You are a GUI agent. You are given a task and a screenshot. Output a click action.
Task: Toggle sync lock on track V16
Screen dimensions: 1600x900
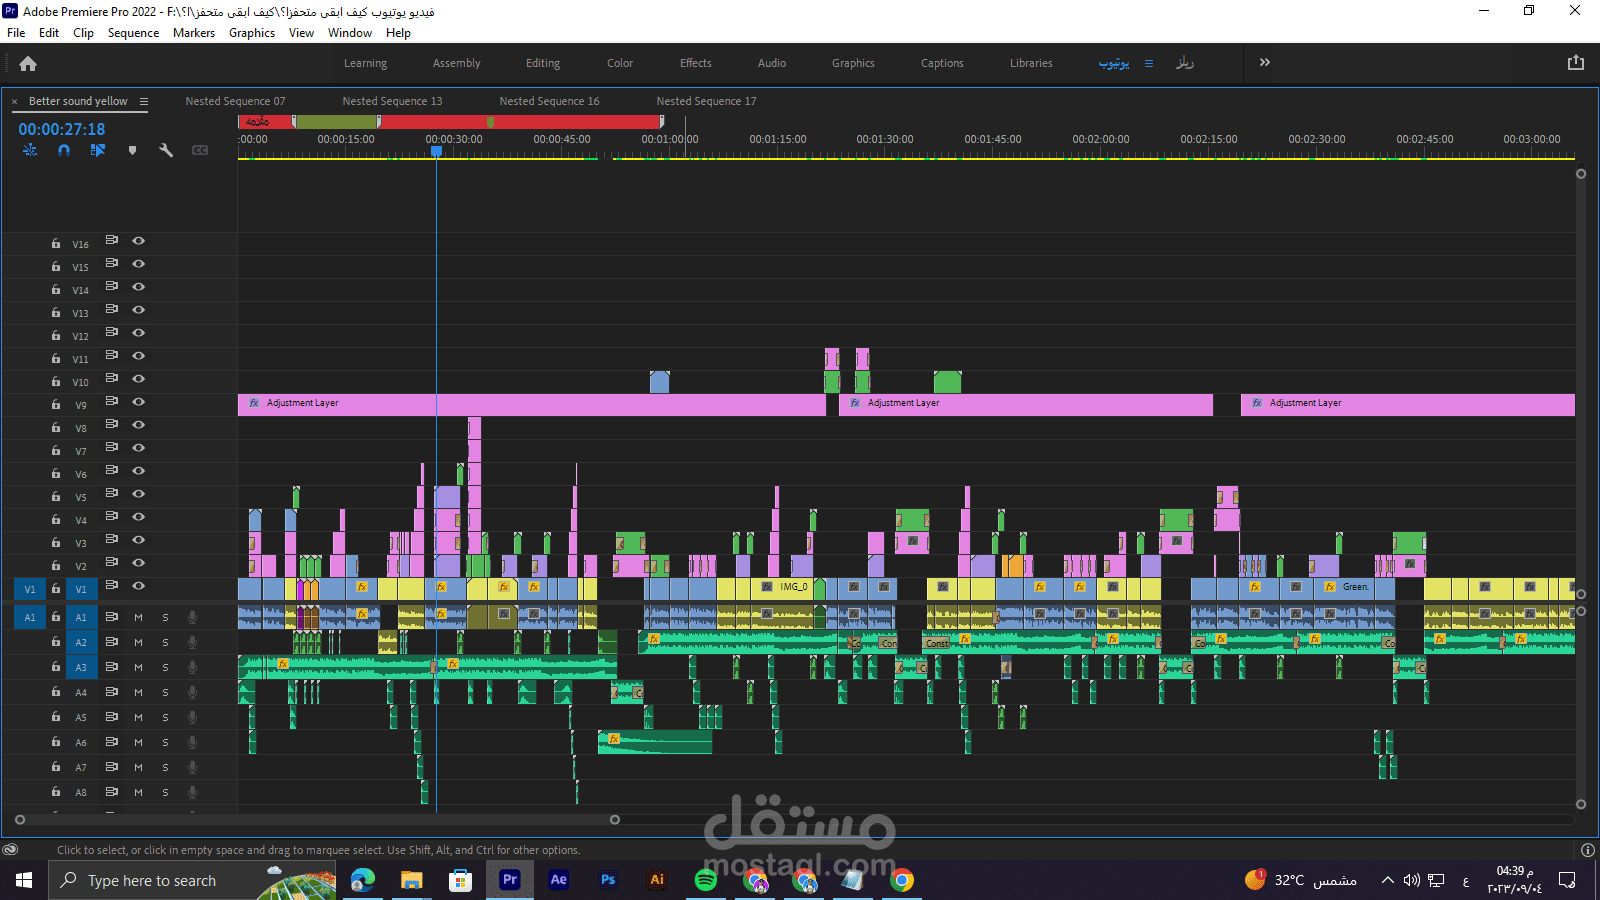(x=112, y=241)
